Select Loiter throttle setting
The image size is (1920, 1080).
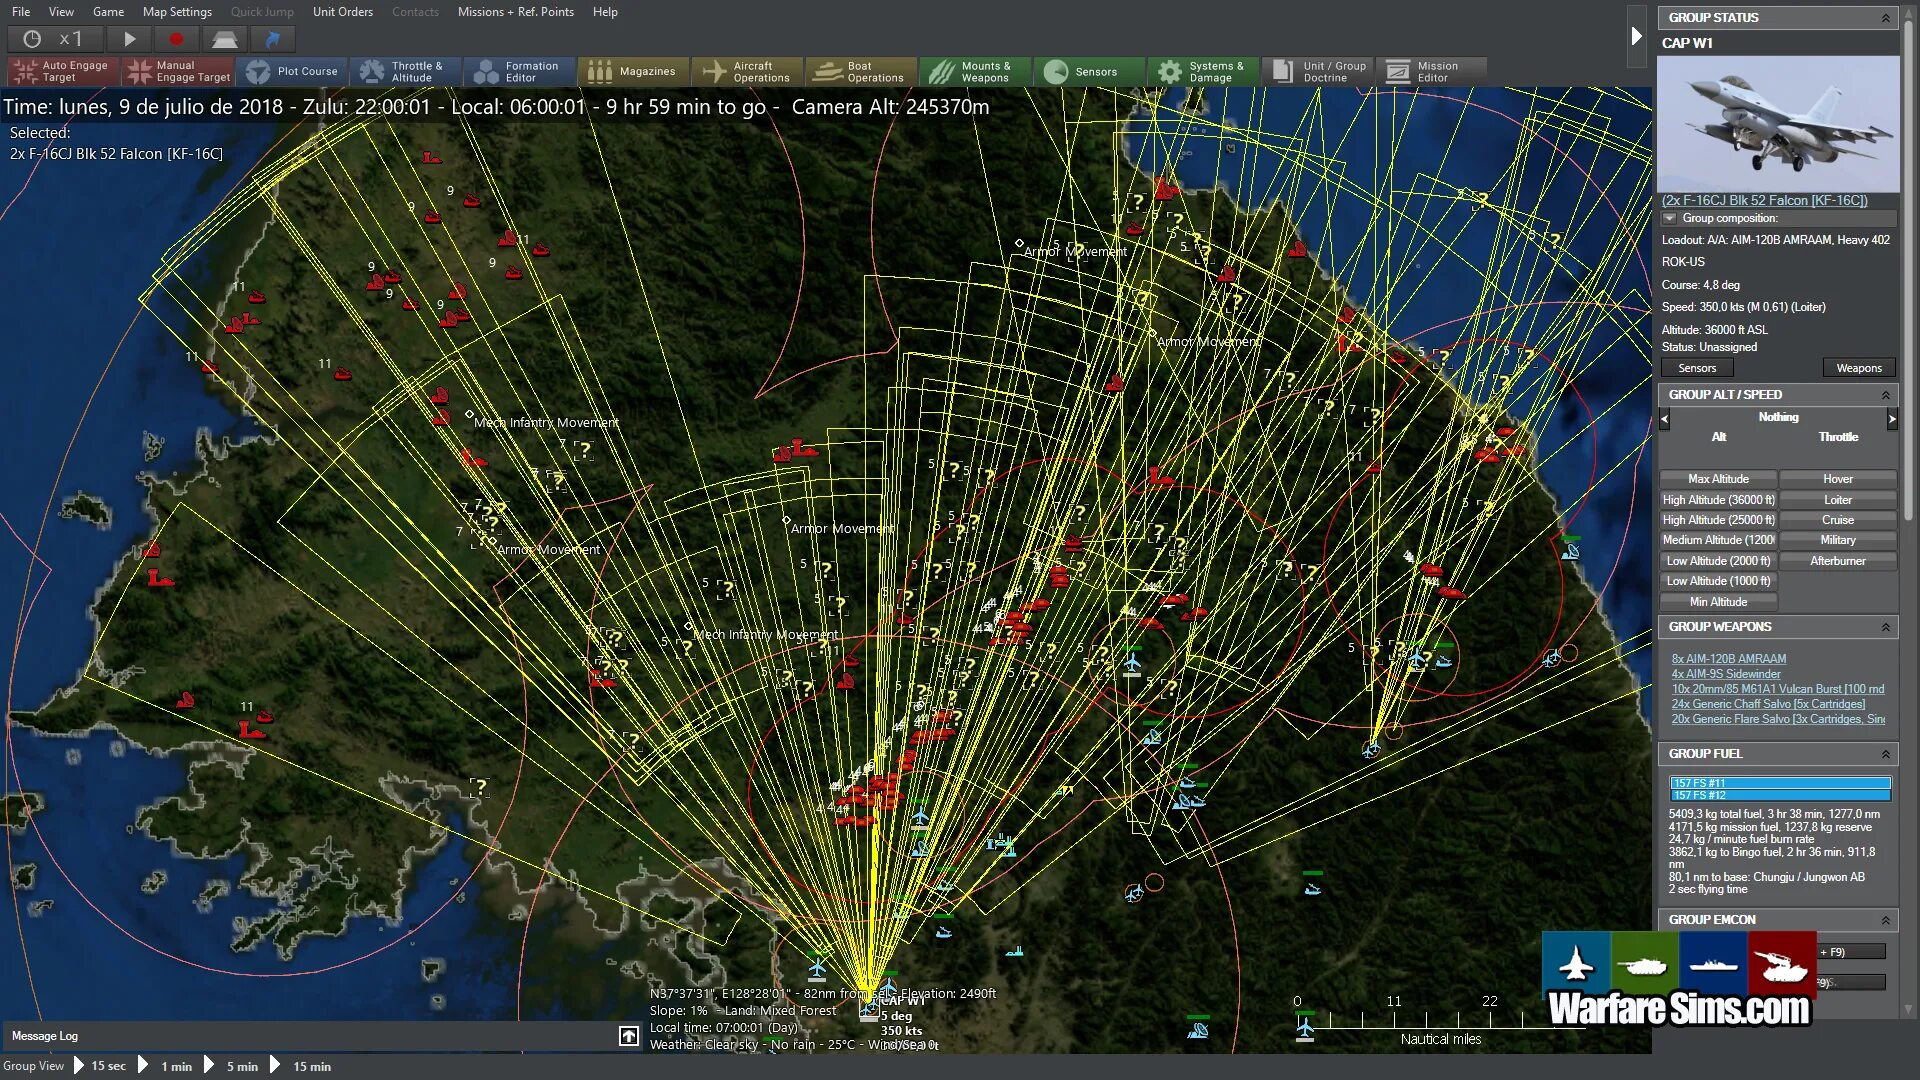[1837, 500]
